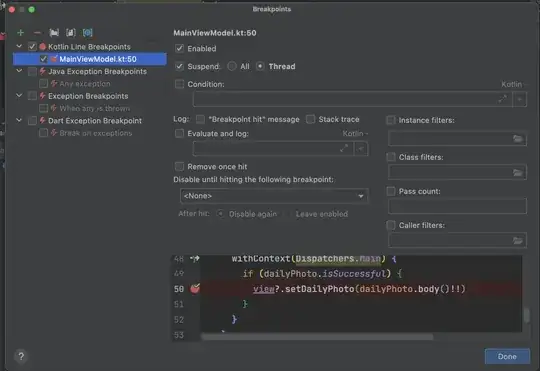
Task: Select Disable again radio option
Action: [220, 214]
